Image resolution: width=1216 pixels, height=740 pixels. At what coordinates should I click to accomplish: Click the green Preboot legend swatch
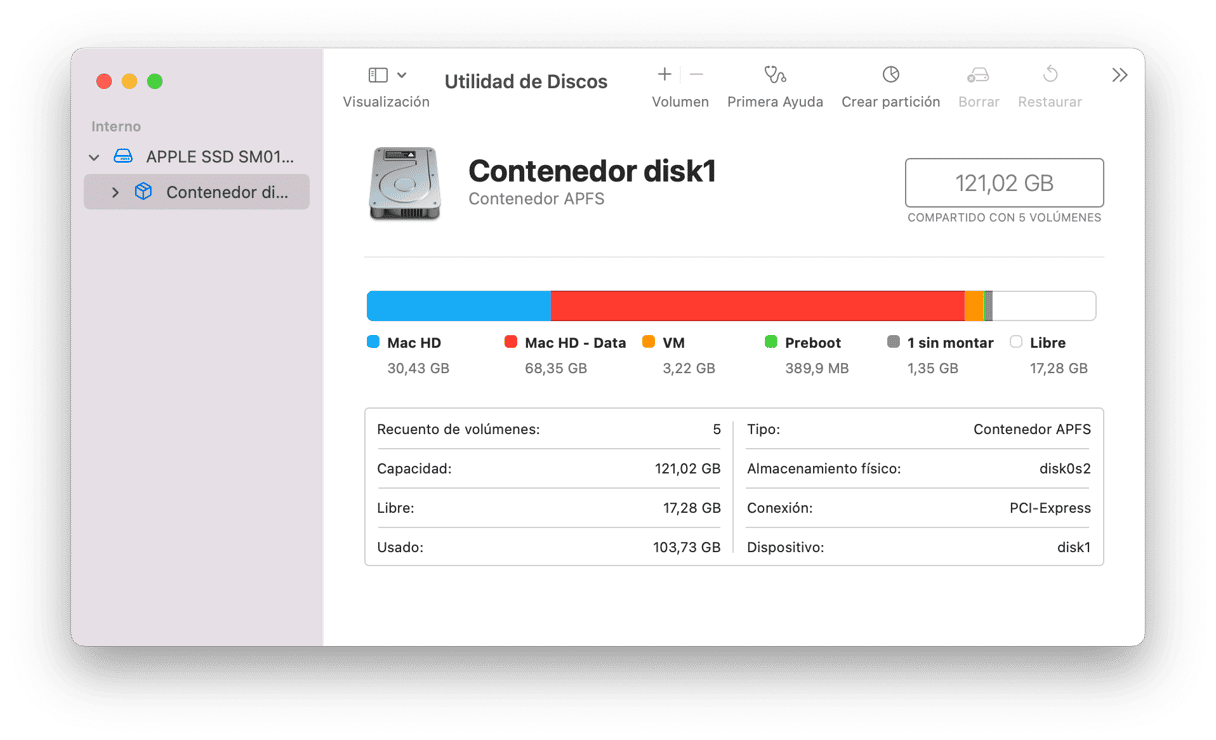click(771, 342)
